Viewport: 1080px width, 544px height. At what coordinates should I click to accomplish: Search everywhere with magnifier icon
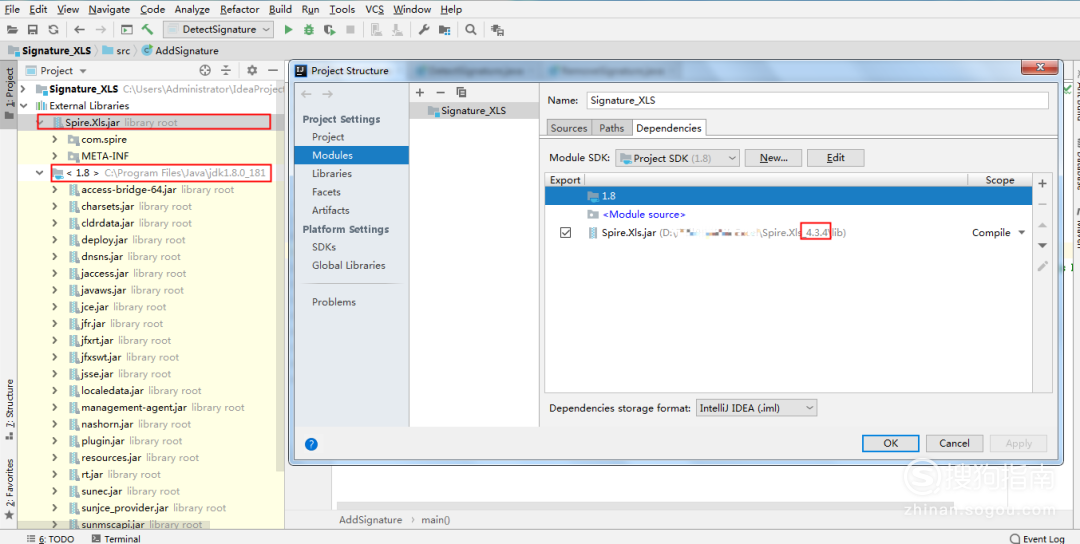coord(470,30)
